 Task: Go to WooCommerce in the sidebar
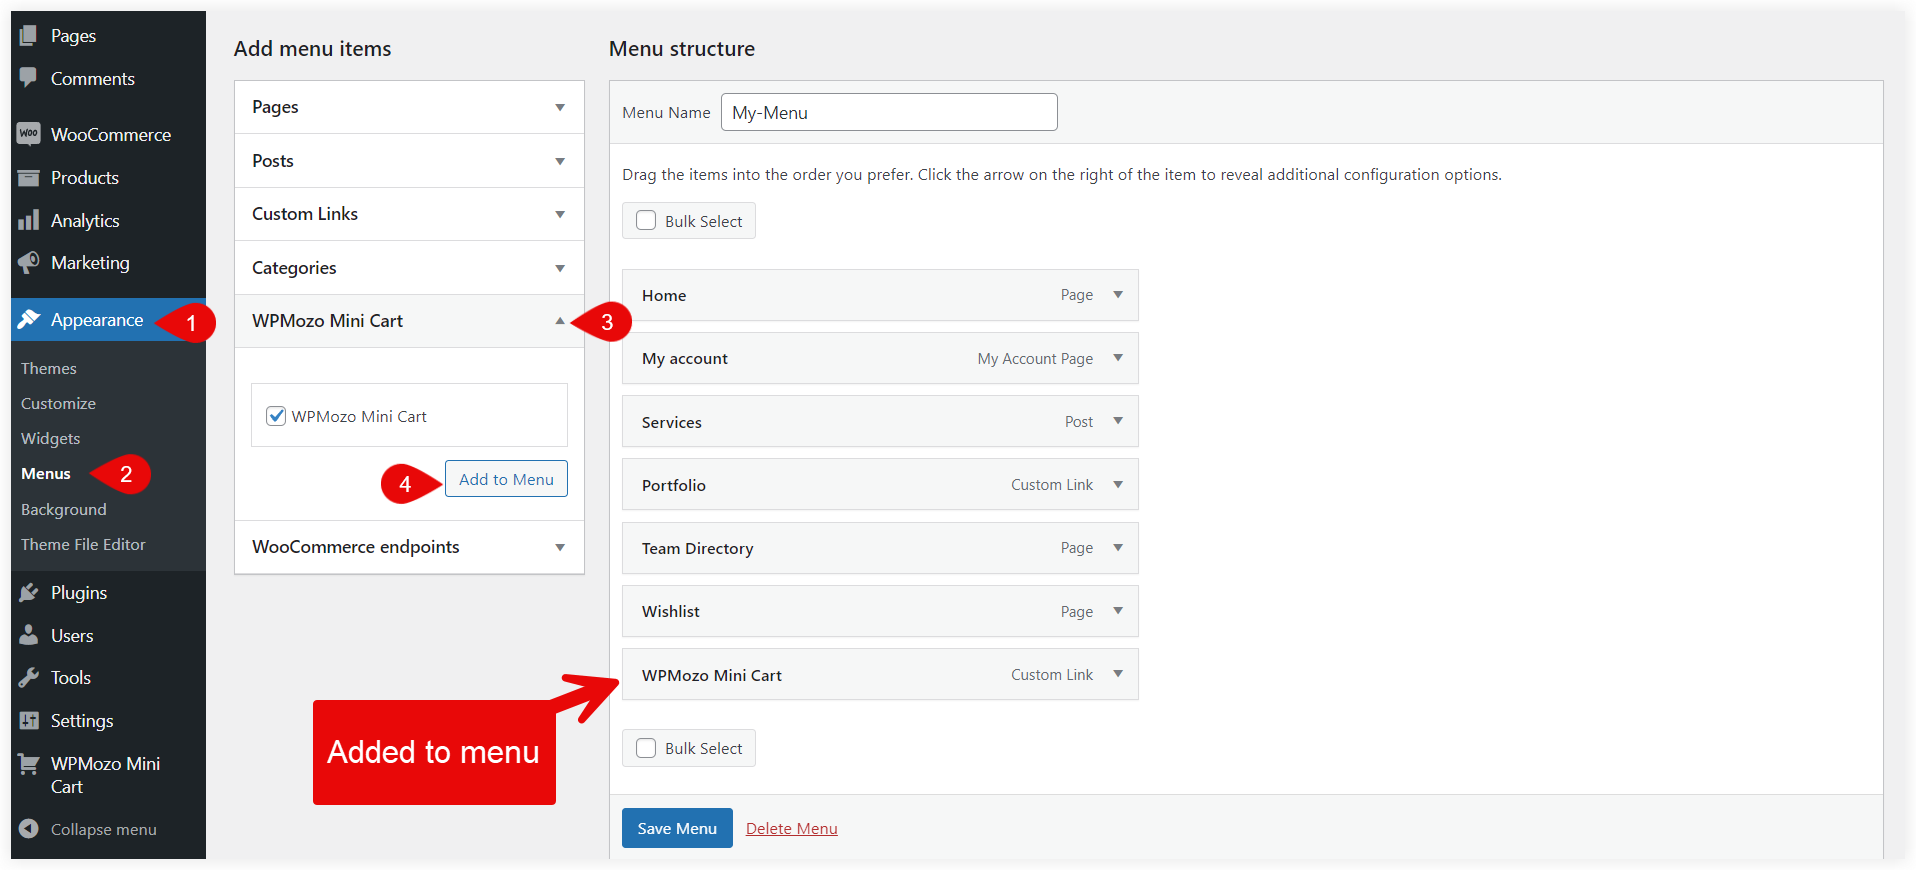111,134
